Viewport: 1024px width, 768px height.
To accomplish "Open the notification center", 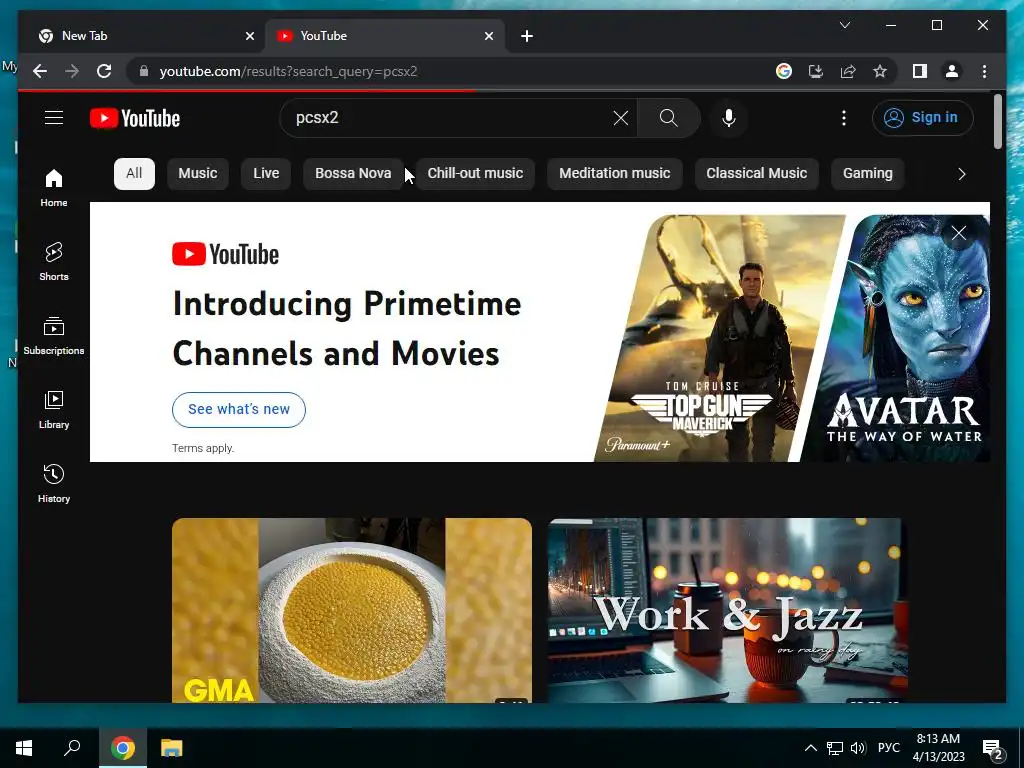I will (x=992, y=748).
